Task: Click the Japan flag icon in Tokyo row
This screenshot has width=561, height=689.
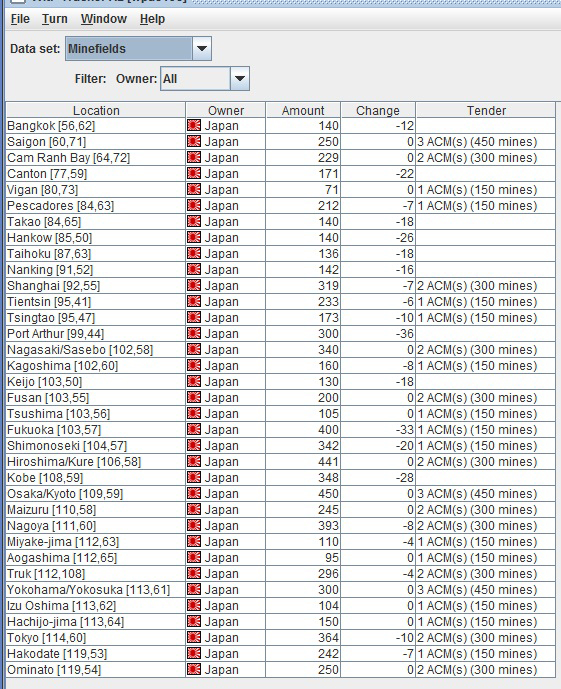Action: click(194, 638)
